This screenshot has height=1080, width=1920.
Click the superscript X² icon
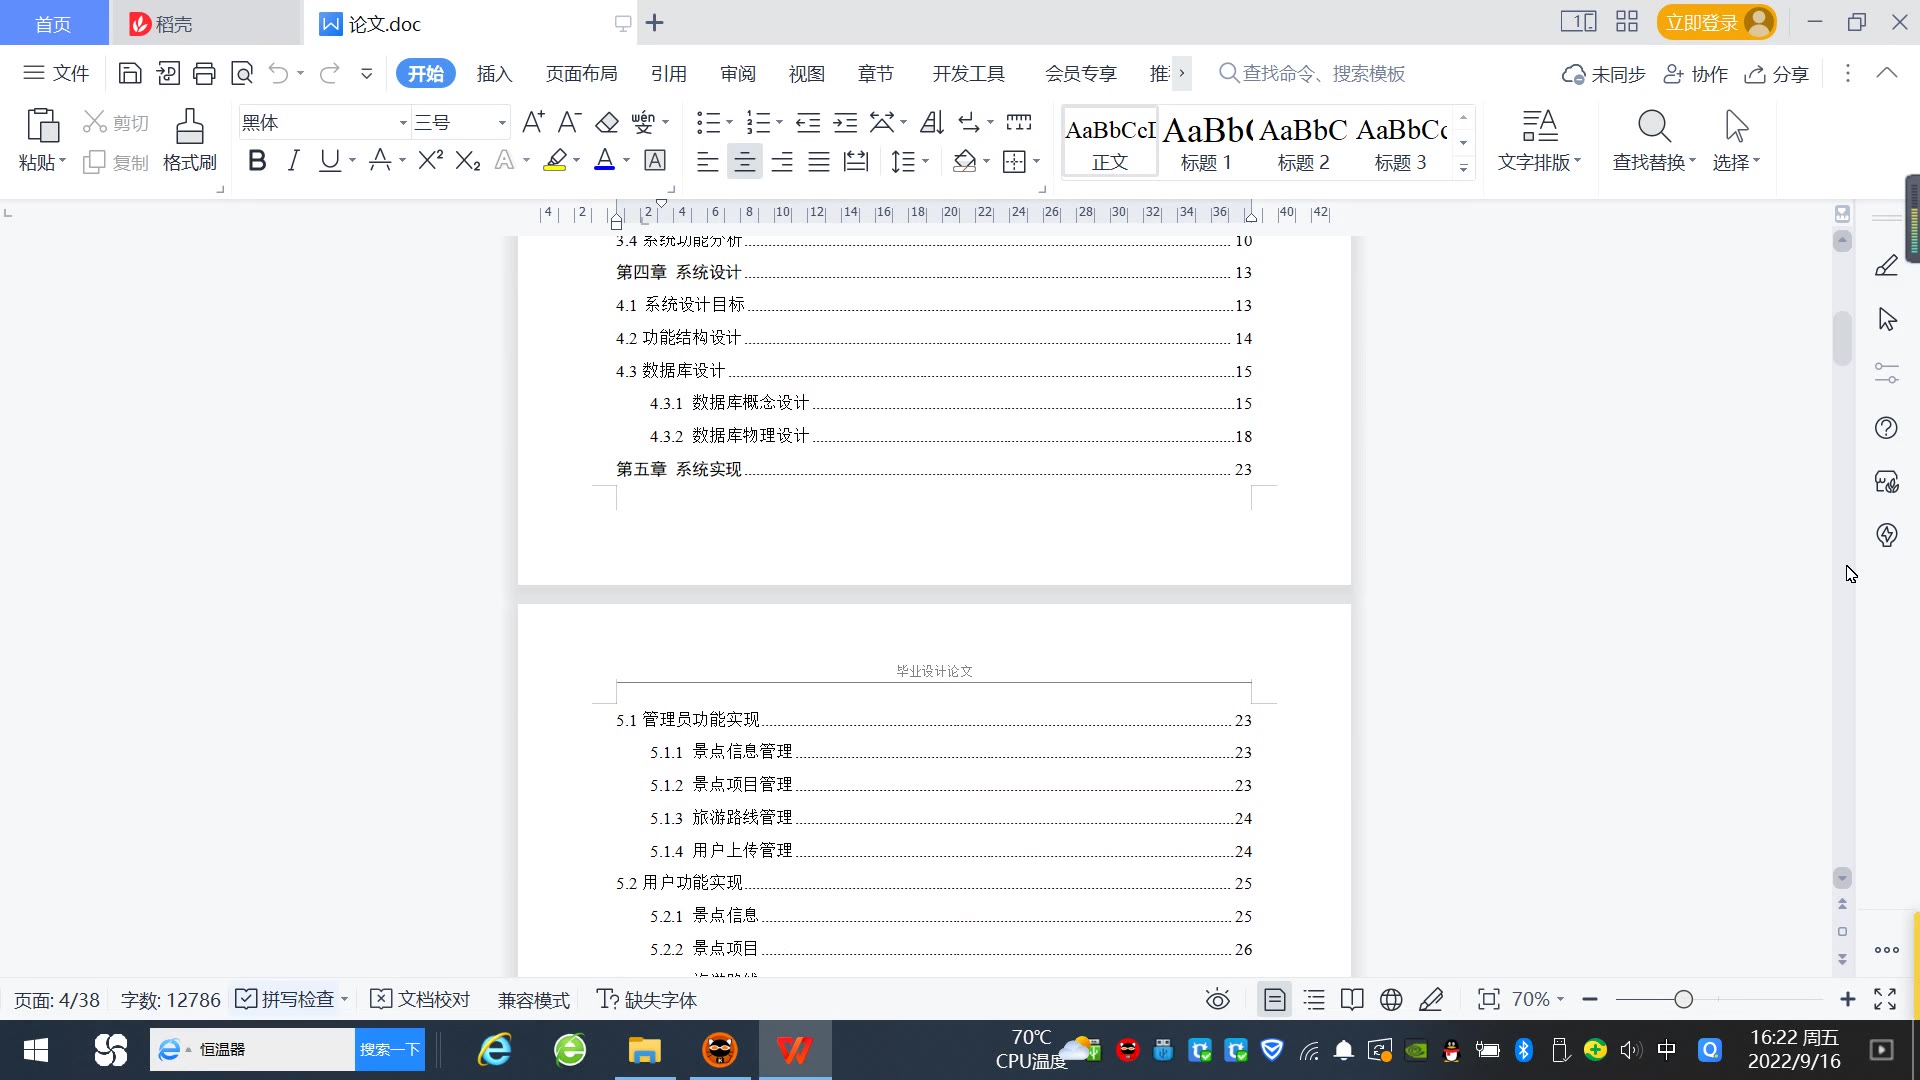tap(430, 161)
